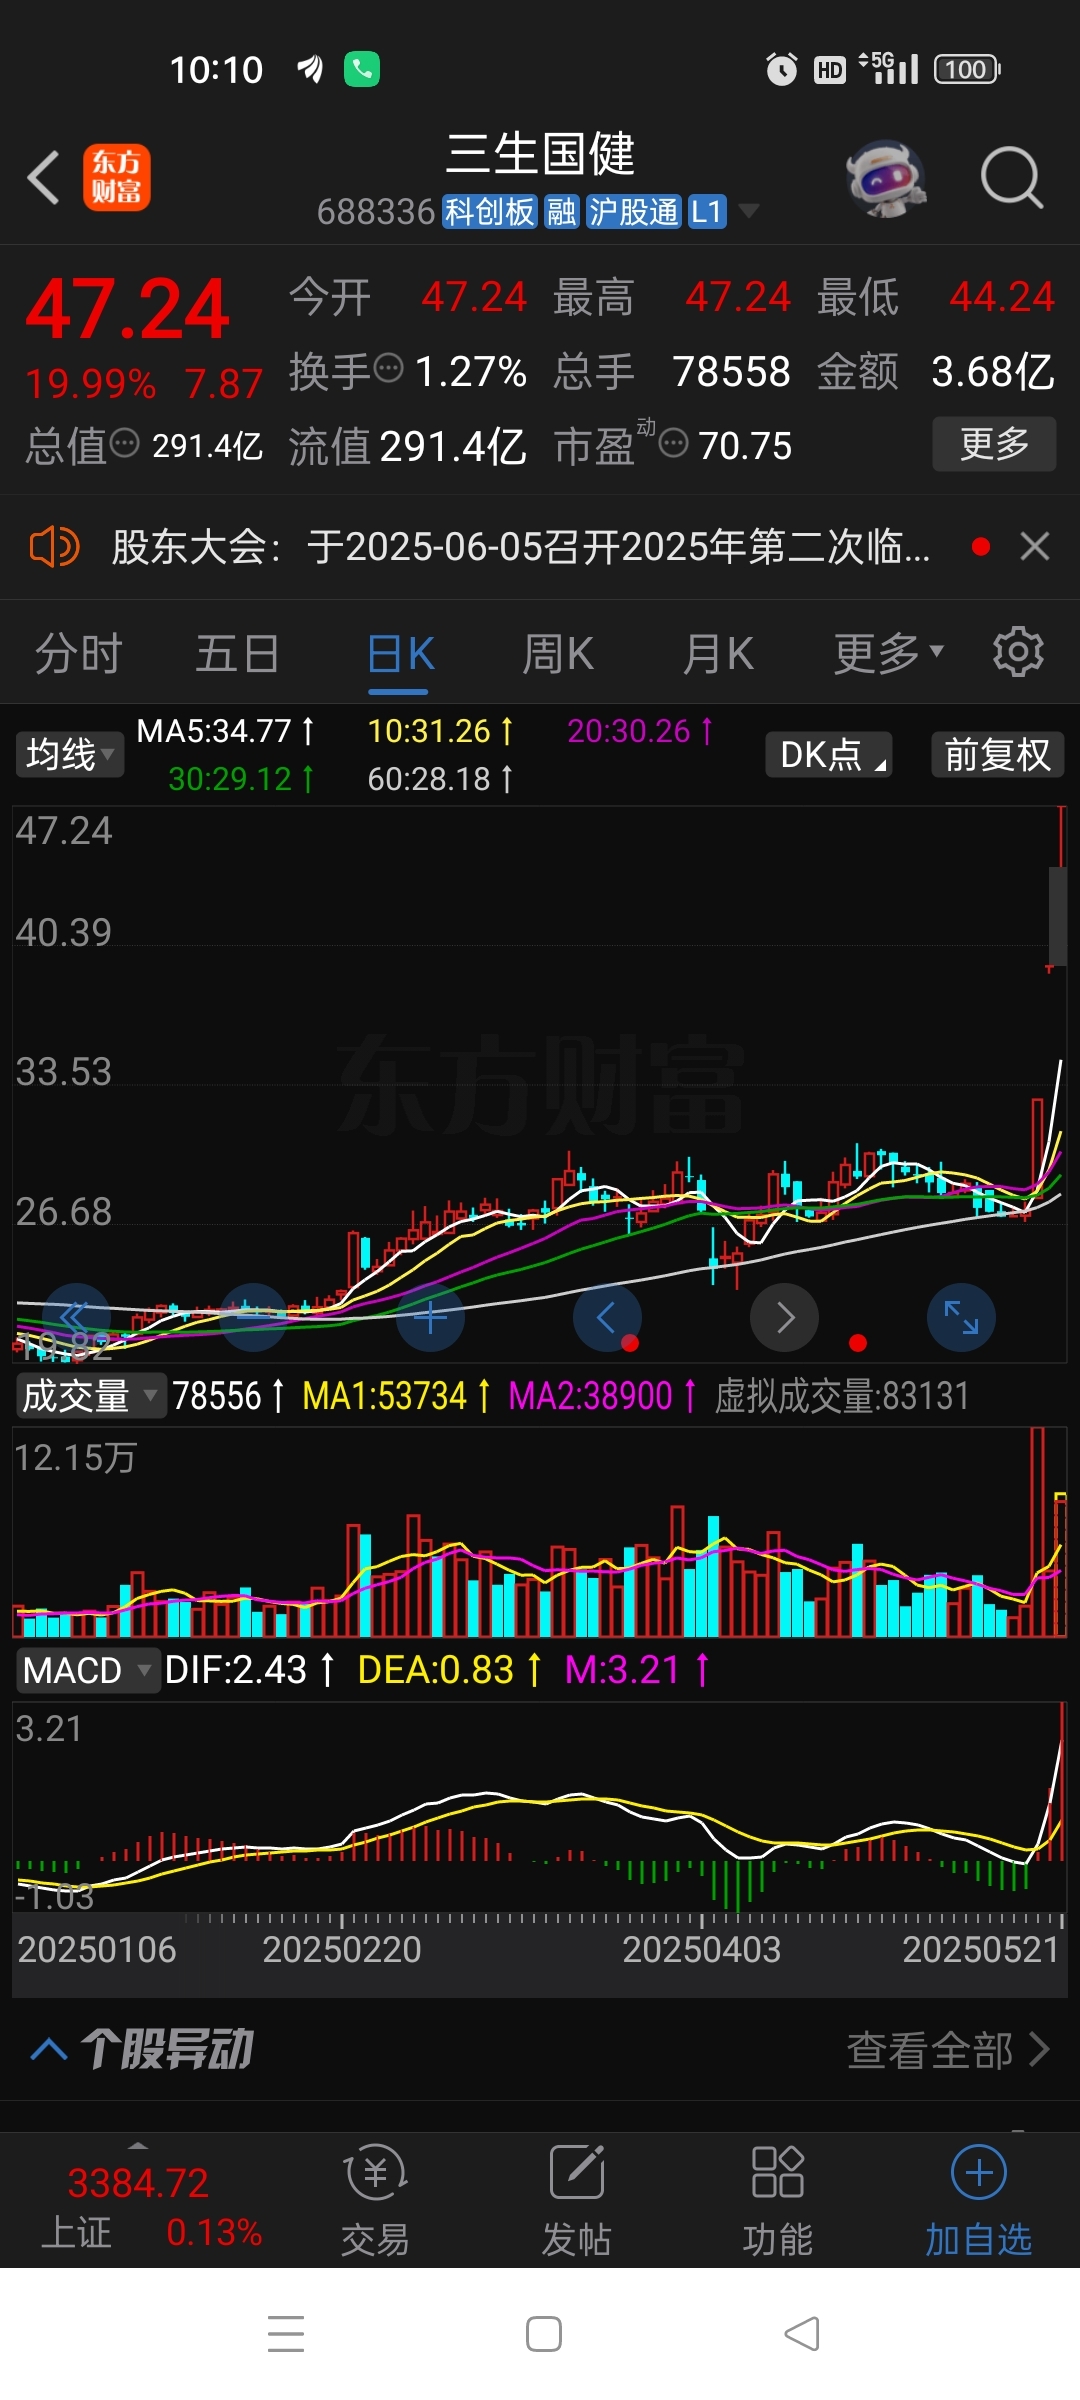Open chart settings gear icon

point(1018,653)
